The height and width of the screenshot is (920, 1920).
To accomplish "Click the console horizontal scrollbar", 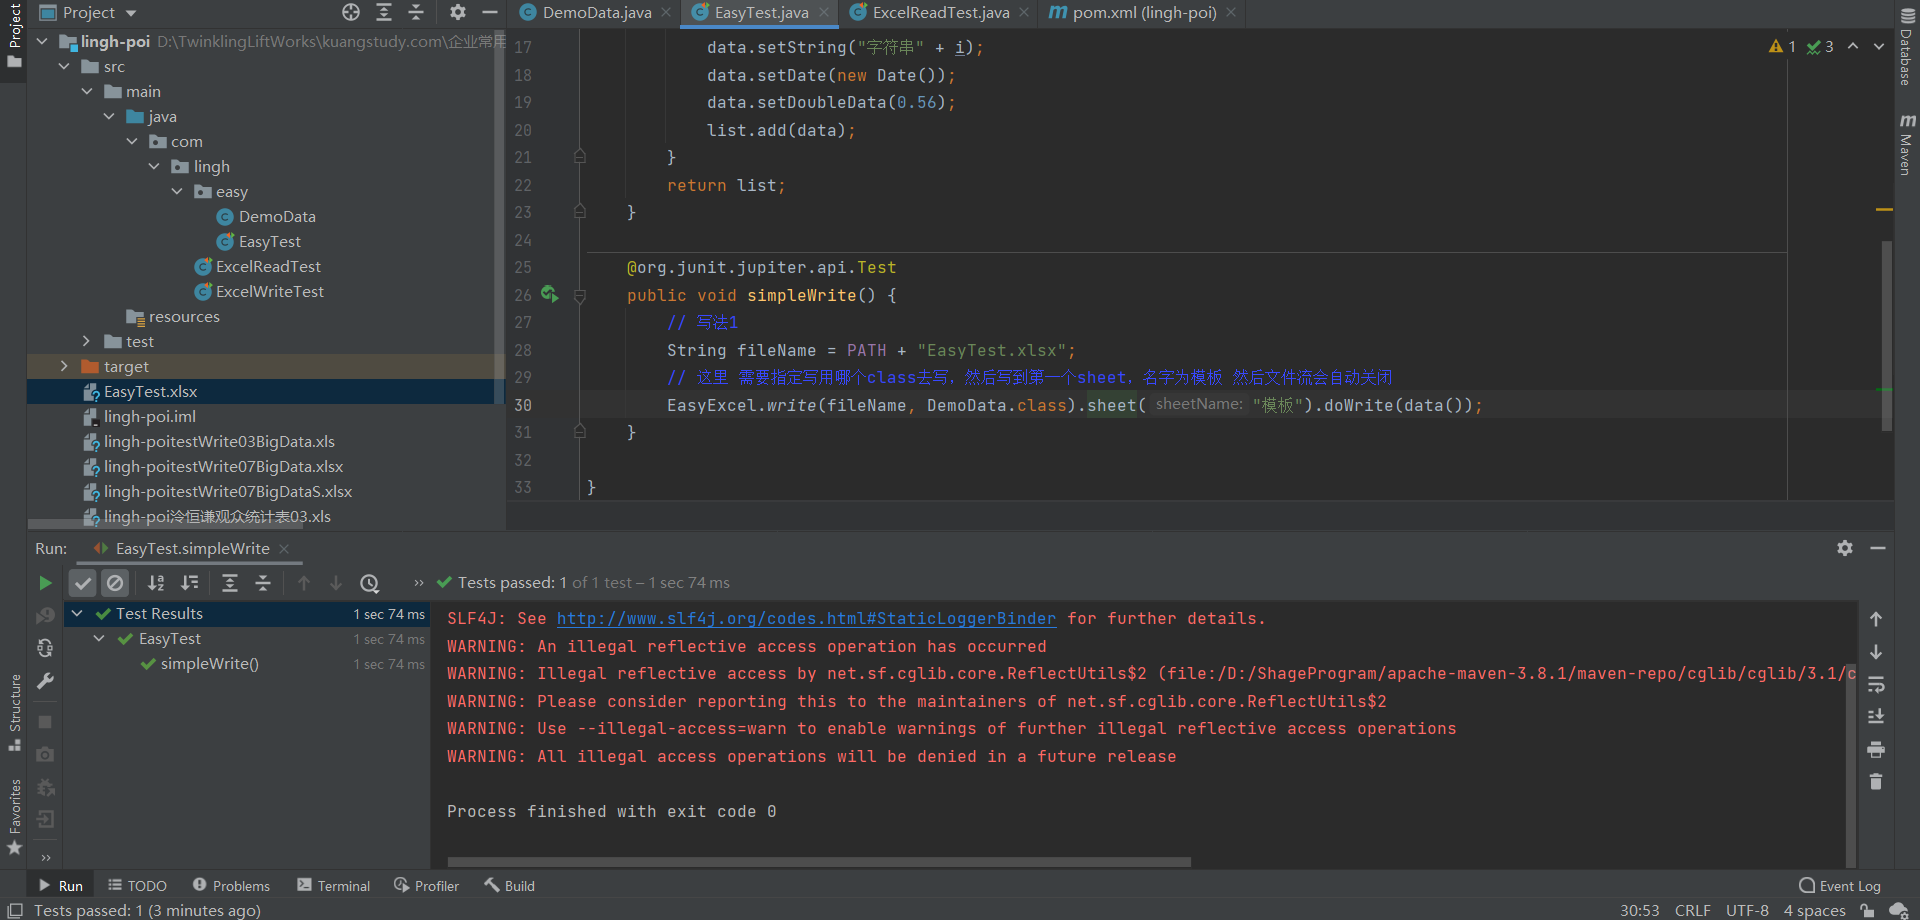I will tap(819, 861).
